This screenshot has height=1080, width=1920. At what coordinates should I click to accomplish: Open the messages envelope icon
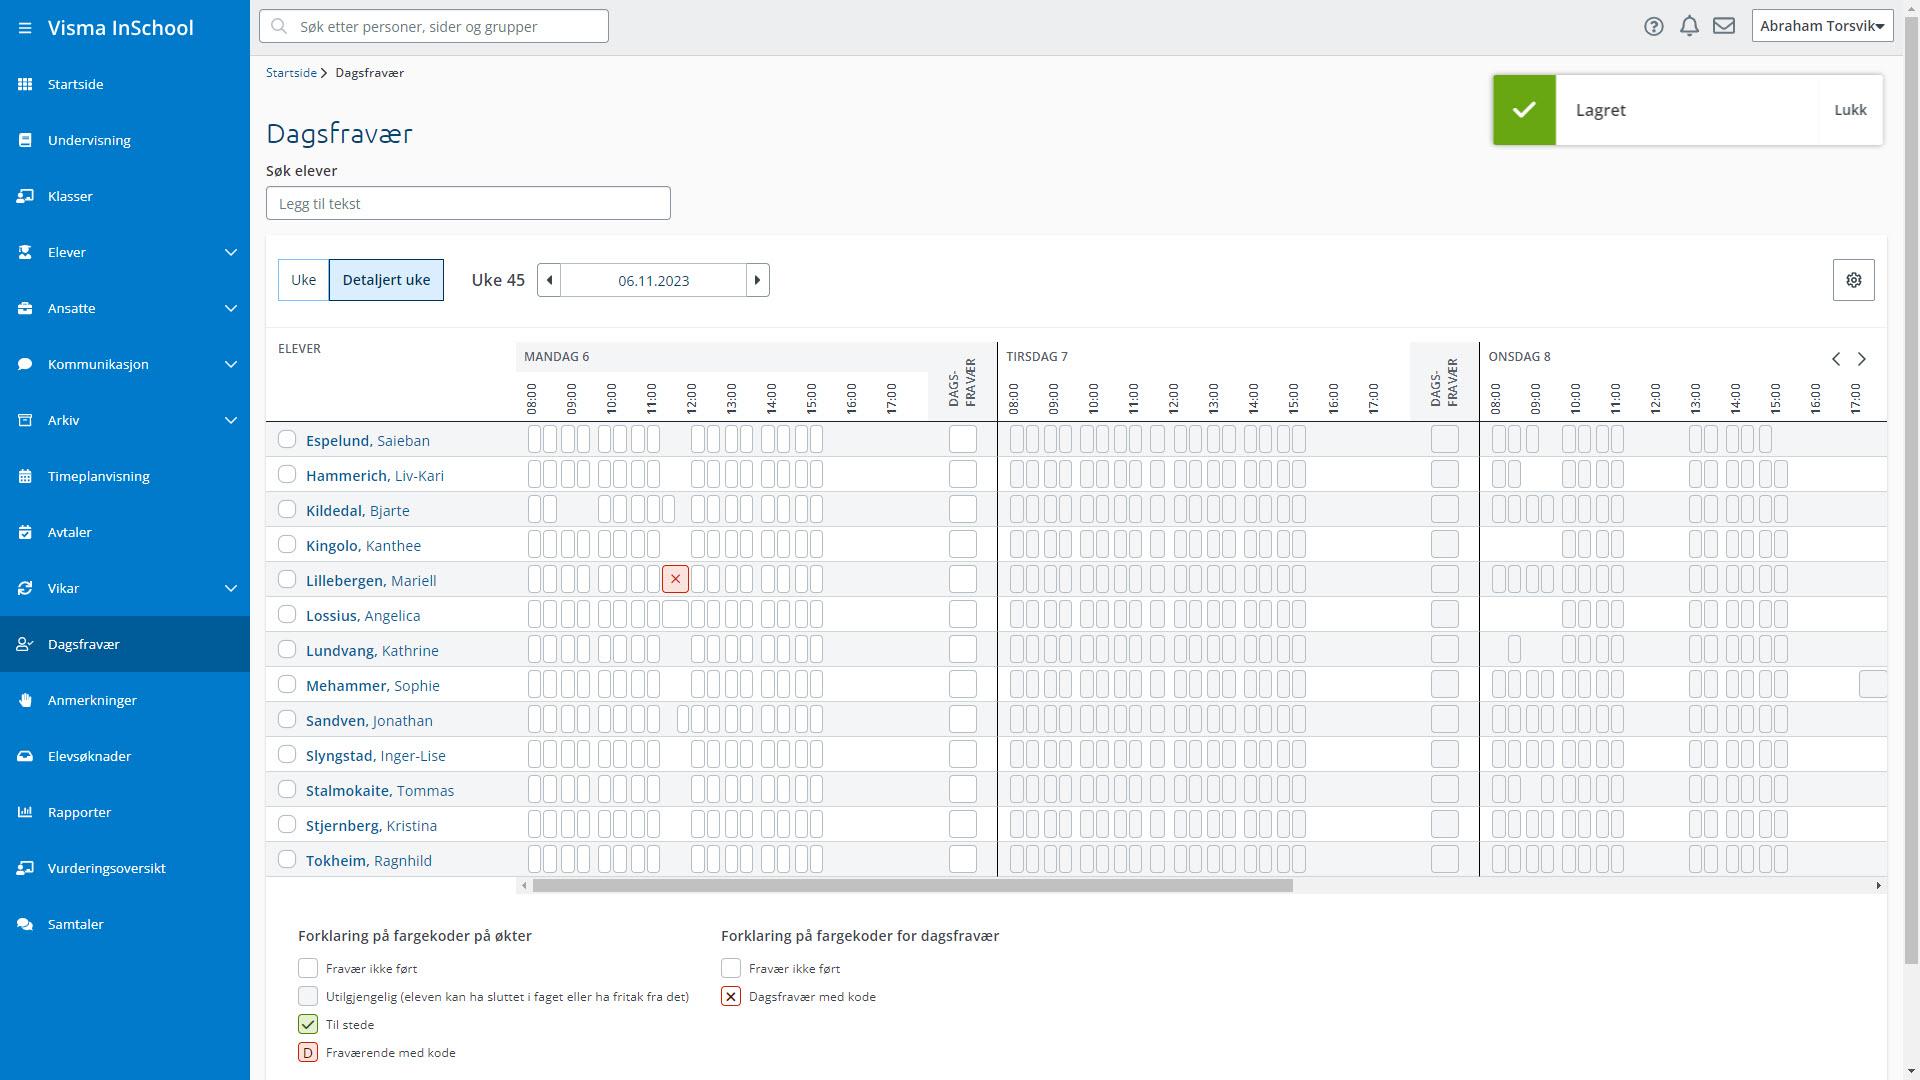1724,26
